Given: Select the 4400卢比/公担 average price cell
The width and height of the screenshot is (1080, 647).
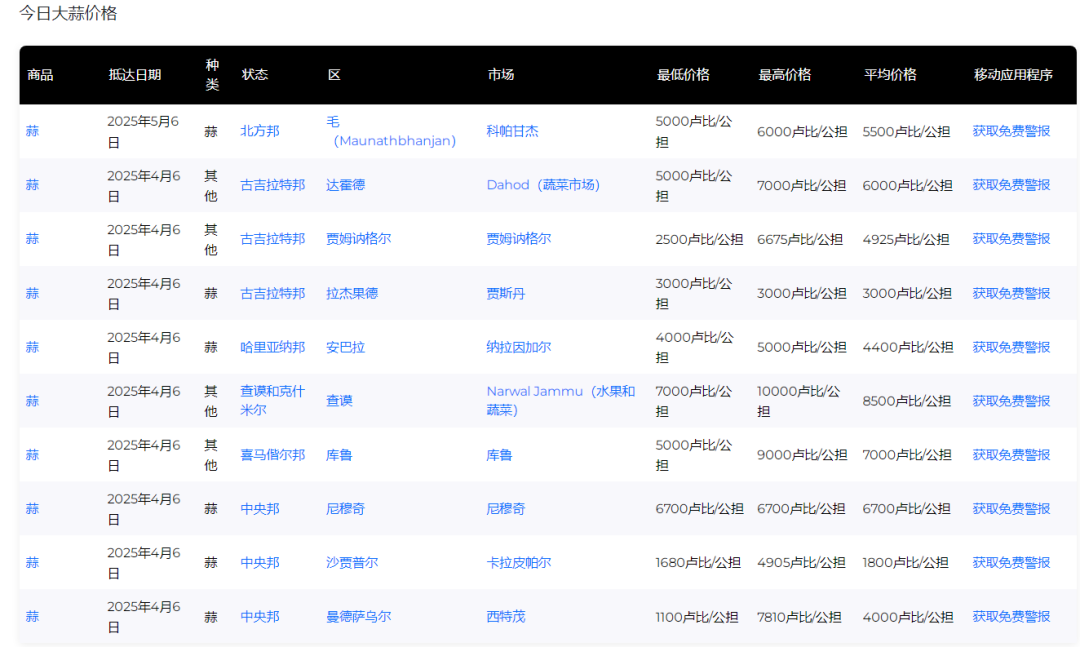Looking at the screenshot, I should click(907, 347).
